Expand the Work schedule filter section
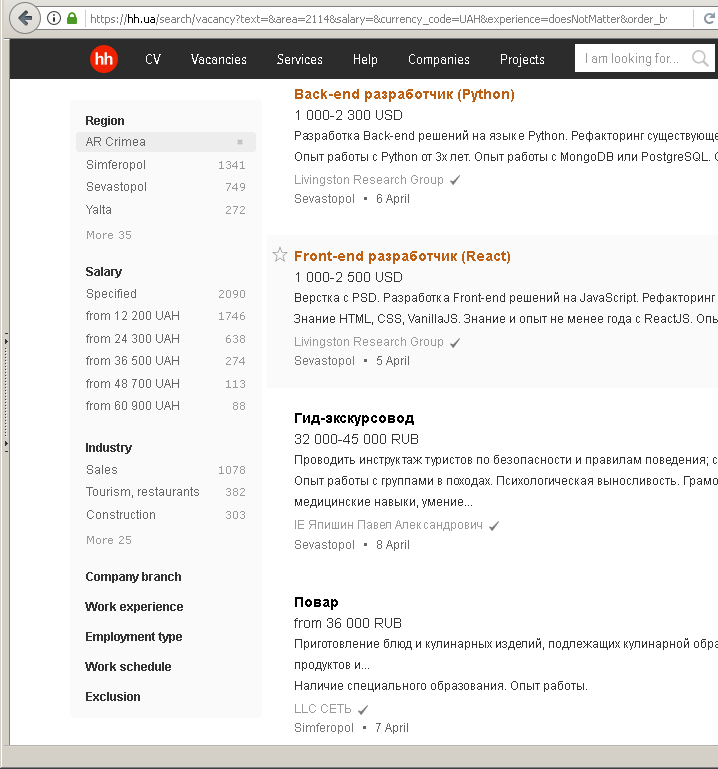 click(128, 666)
